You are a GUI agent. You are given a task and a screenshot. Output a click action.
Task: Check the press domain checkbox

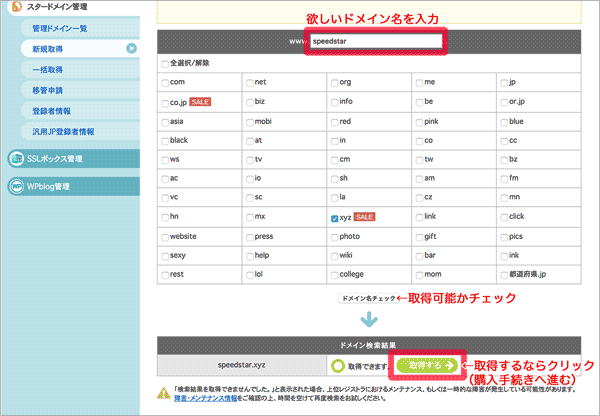point(250,237)
